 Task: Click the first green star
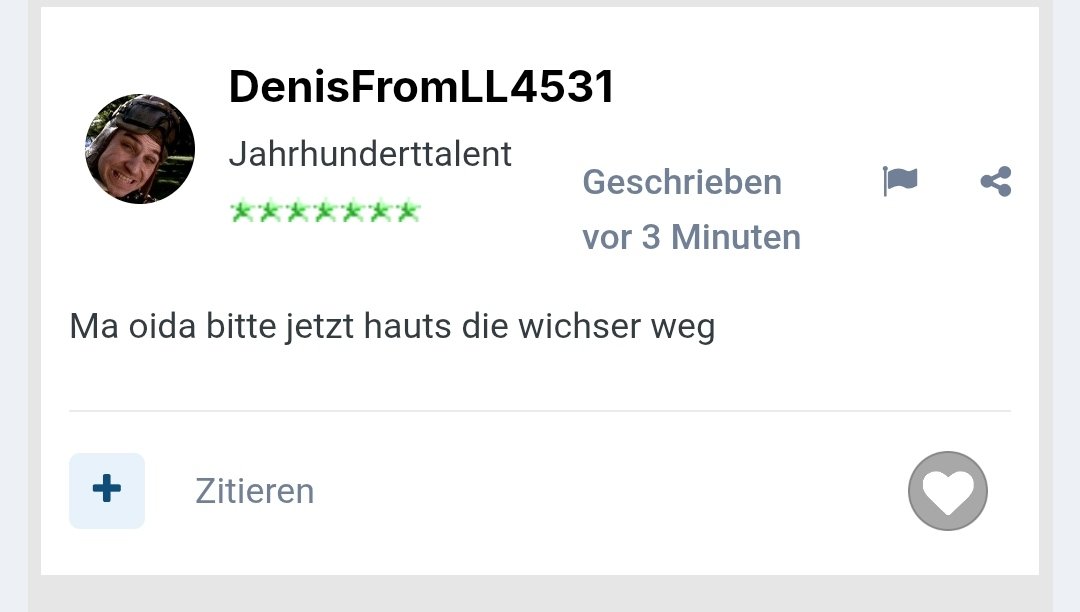pos(242,211)
